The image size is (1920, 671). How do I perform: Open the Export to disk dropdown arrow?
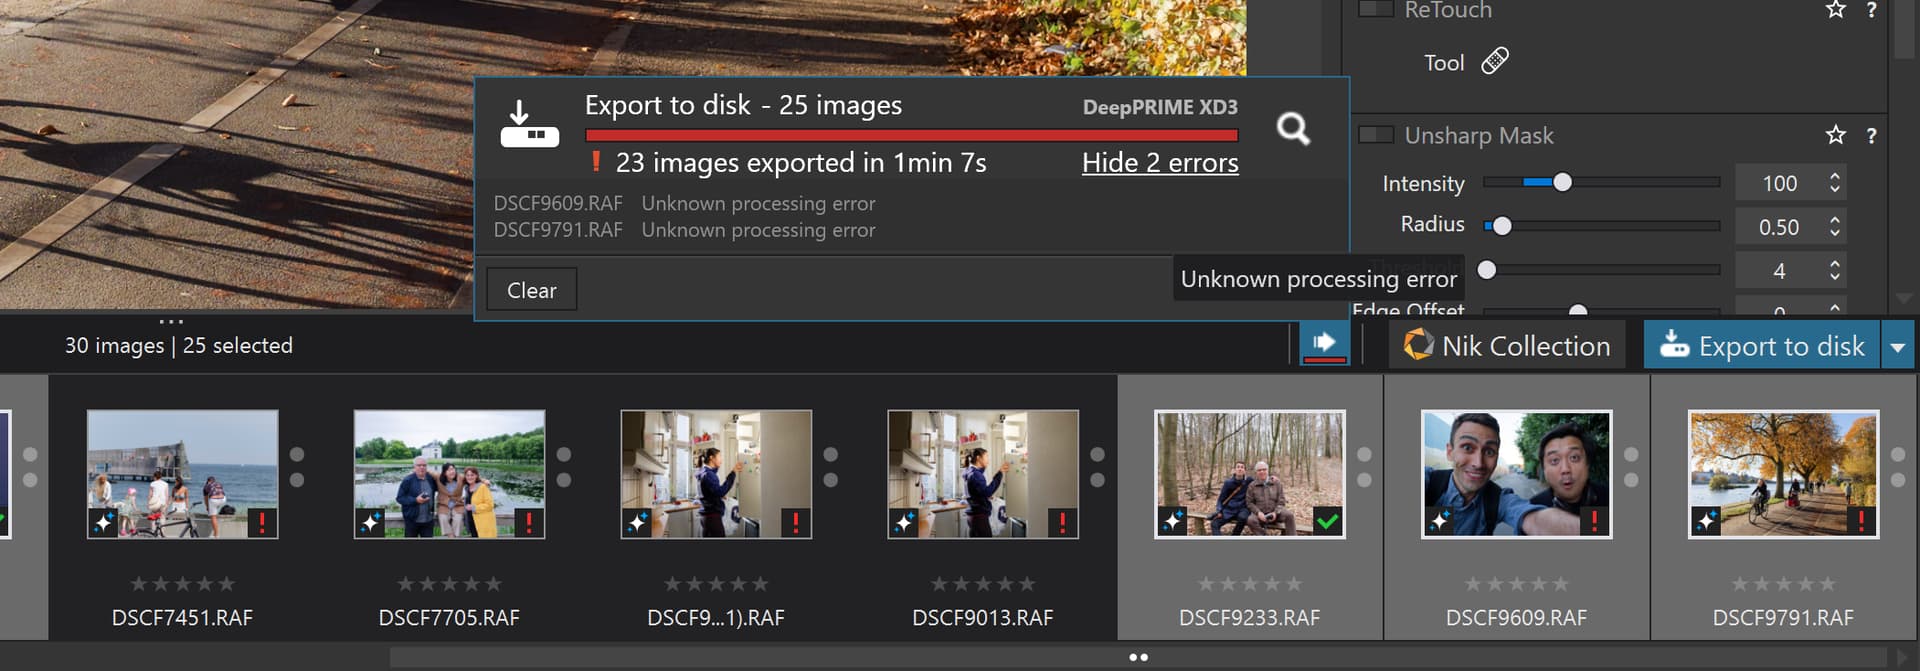pos(1897,346)
